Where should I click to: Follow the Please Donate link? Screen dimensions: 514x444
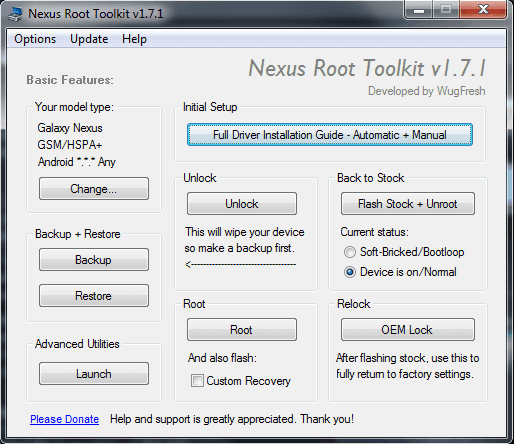tap(64, 419)
